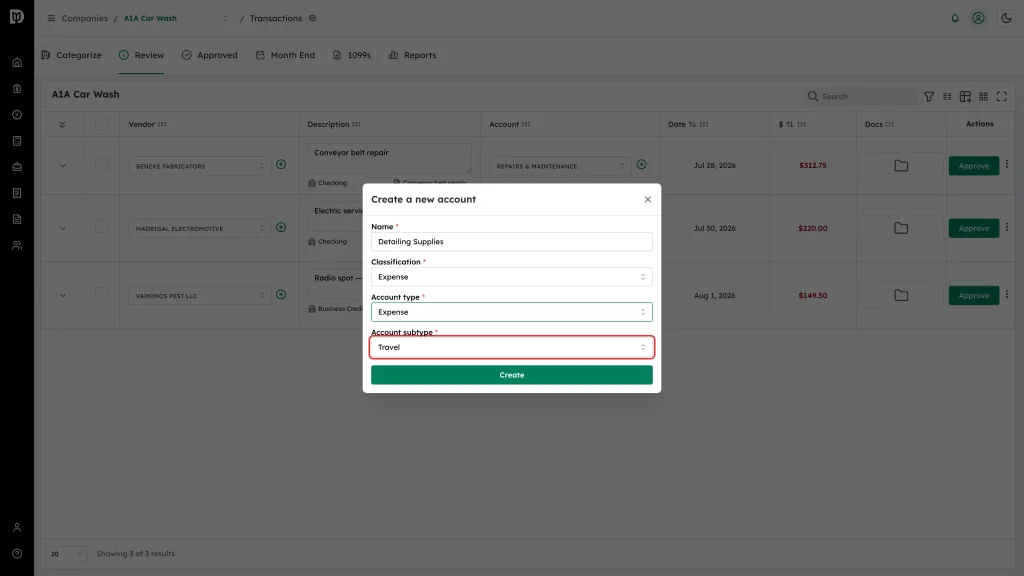Image resolution: width=1024 pixels, height=576 pixels.
Task: Toggle dark mode moon icon
Action: click(1006, 18)
